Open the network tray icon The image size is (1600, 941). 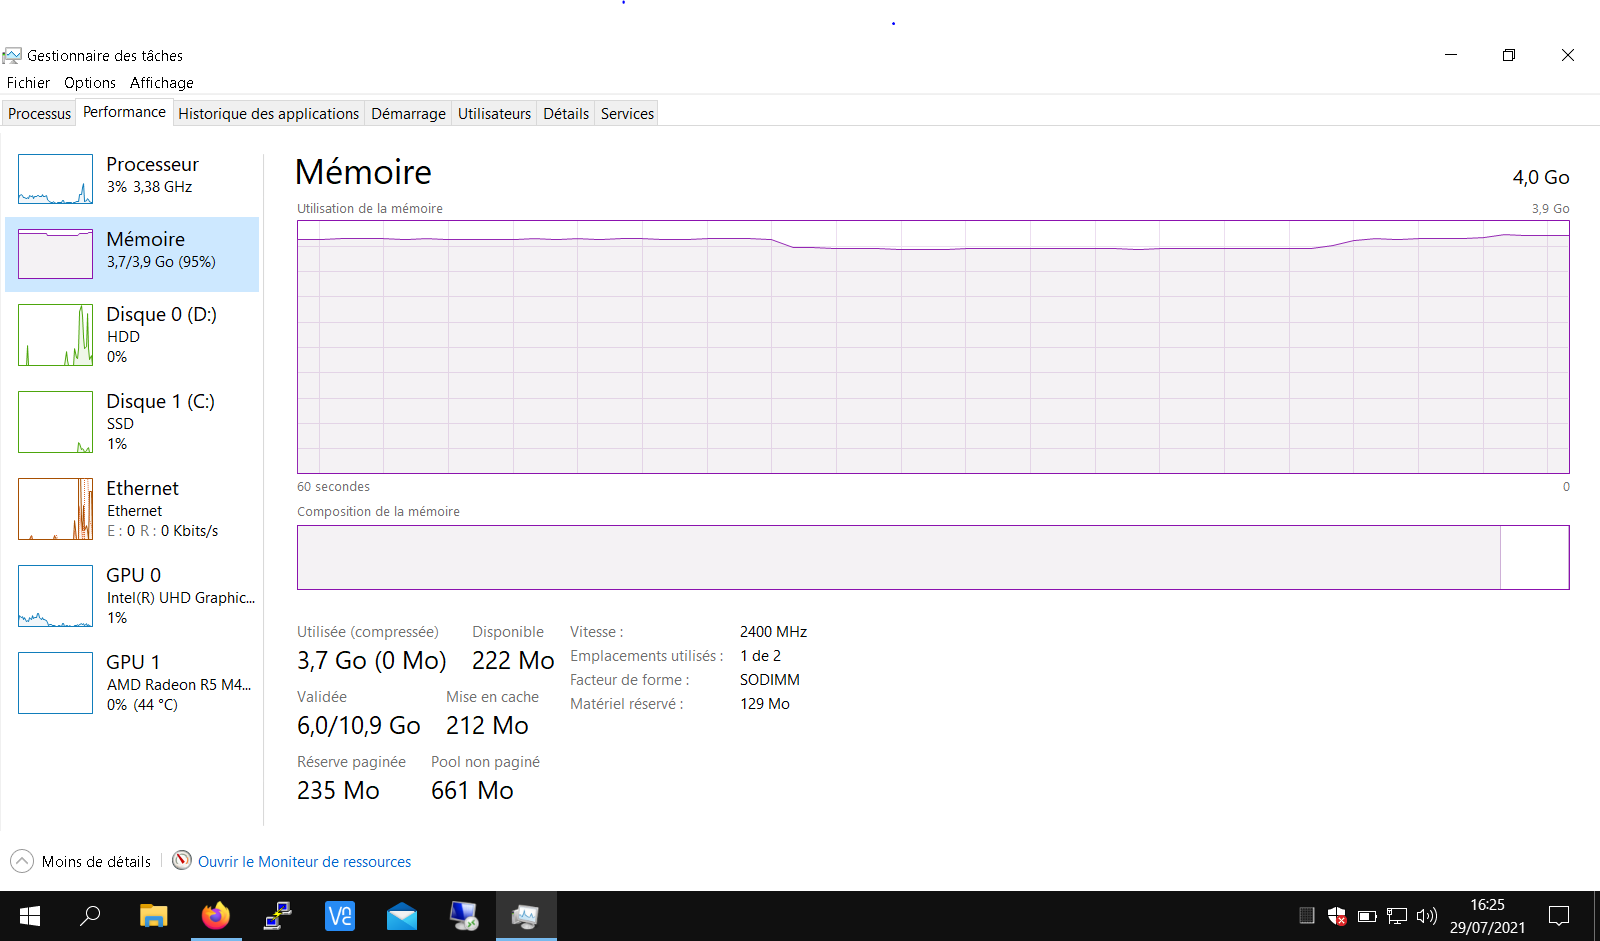coord(1397,916)
